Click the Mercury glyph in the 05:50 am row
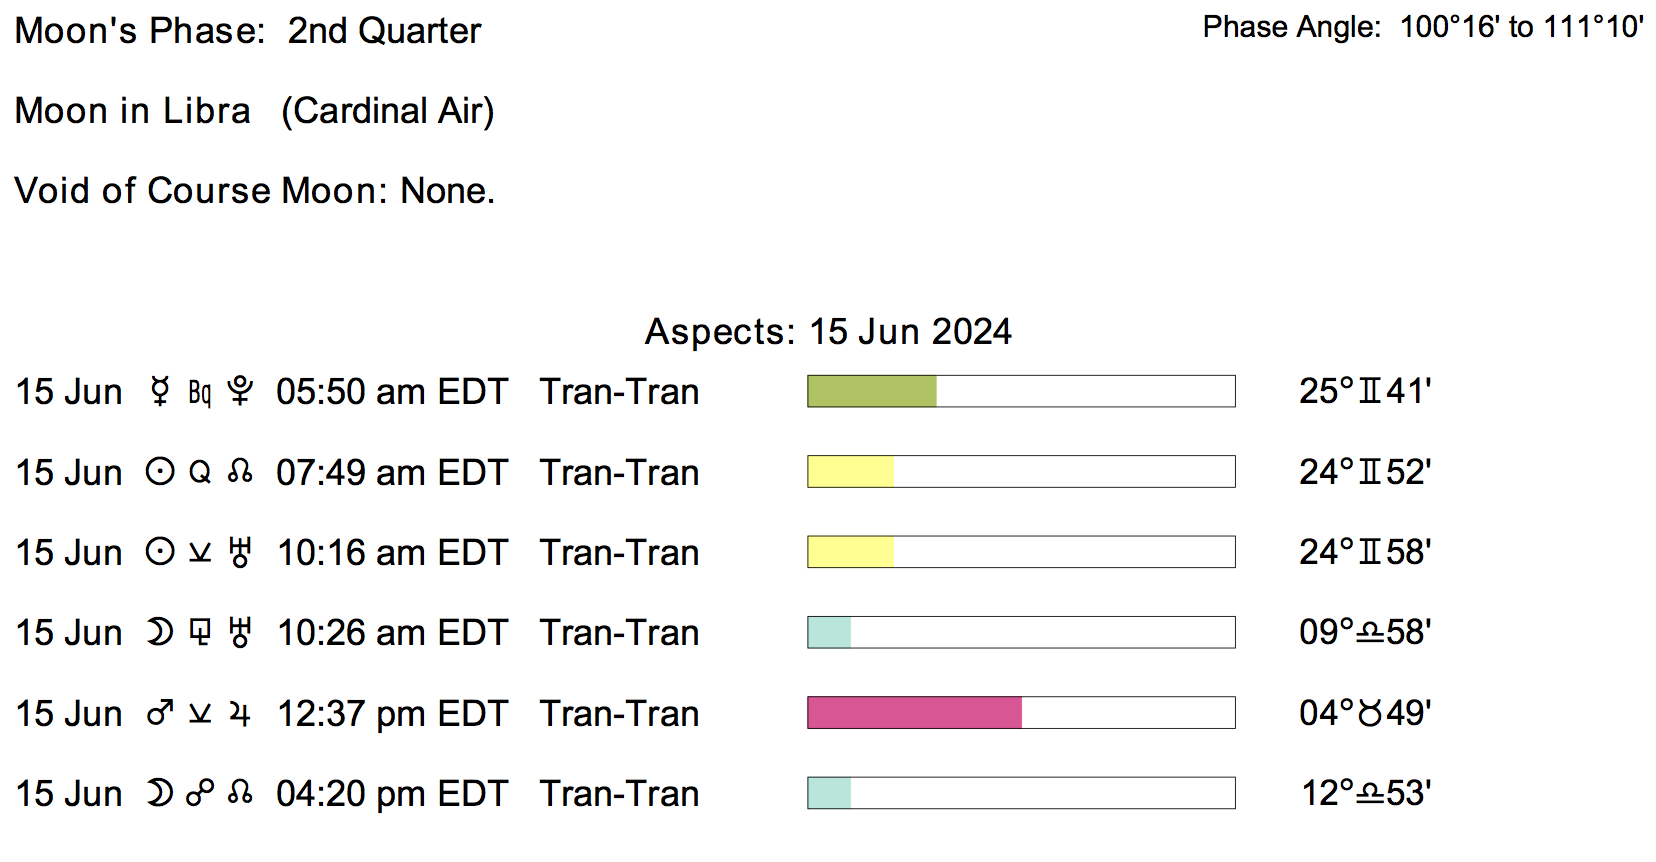The height and width of the screenshot is (862, 1656). 160,392
